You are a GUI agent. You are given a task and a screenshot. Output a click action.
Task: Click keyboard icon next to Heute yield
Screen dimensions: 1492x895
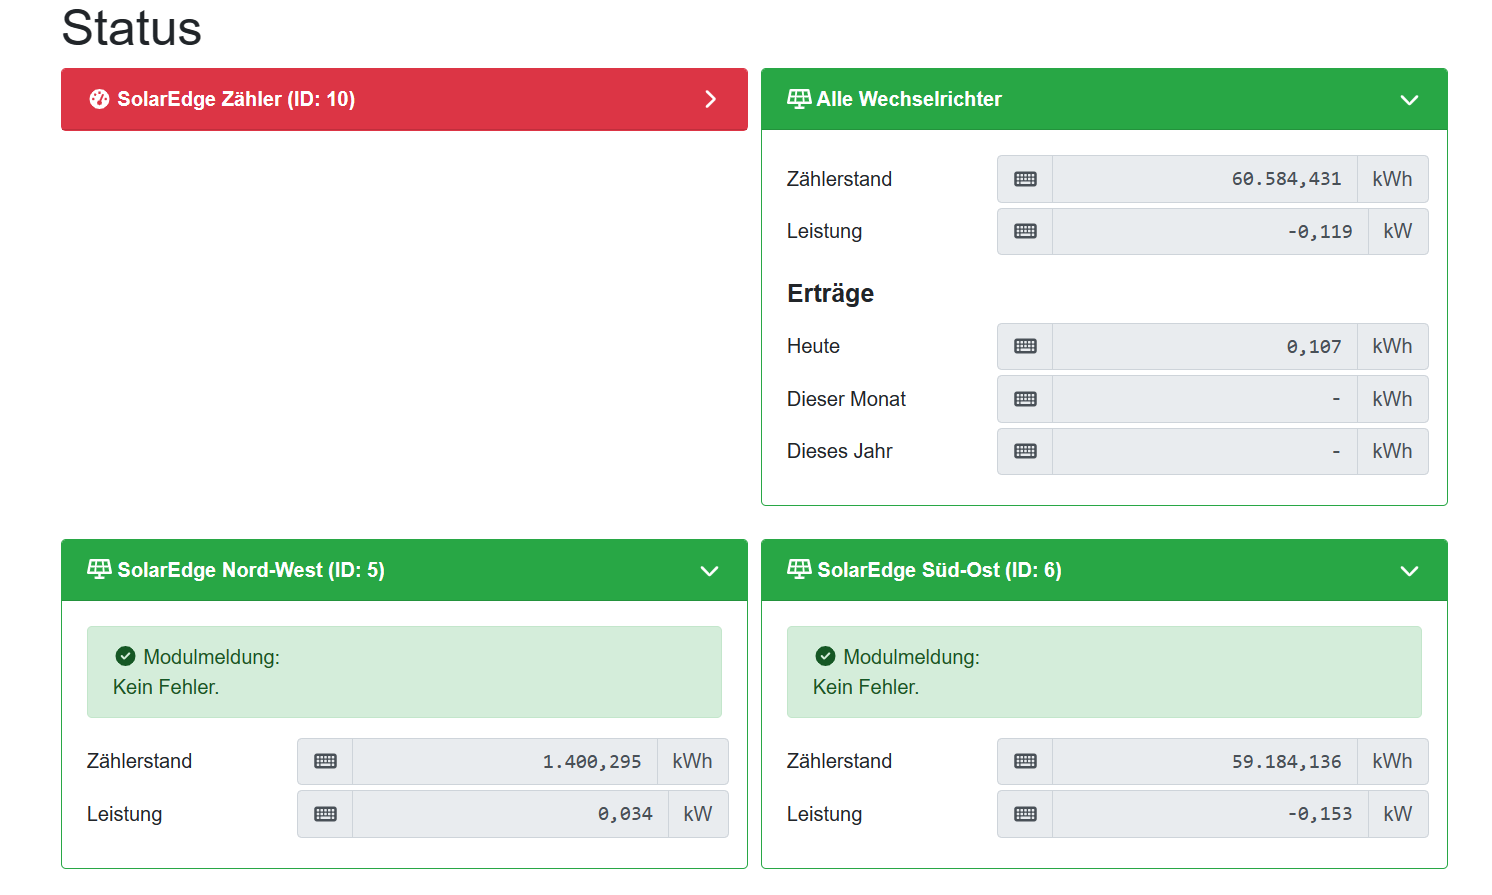[x=1025, y=346]
